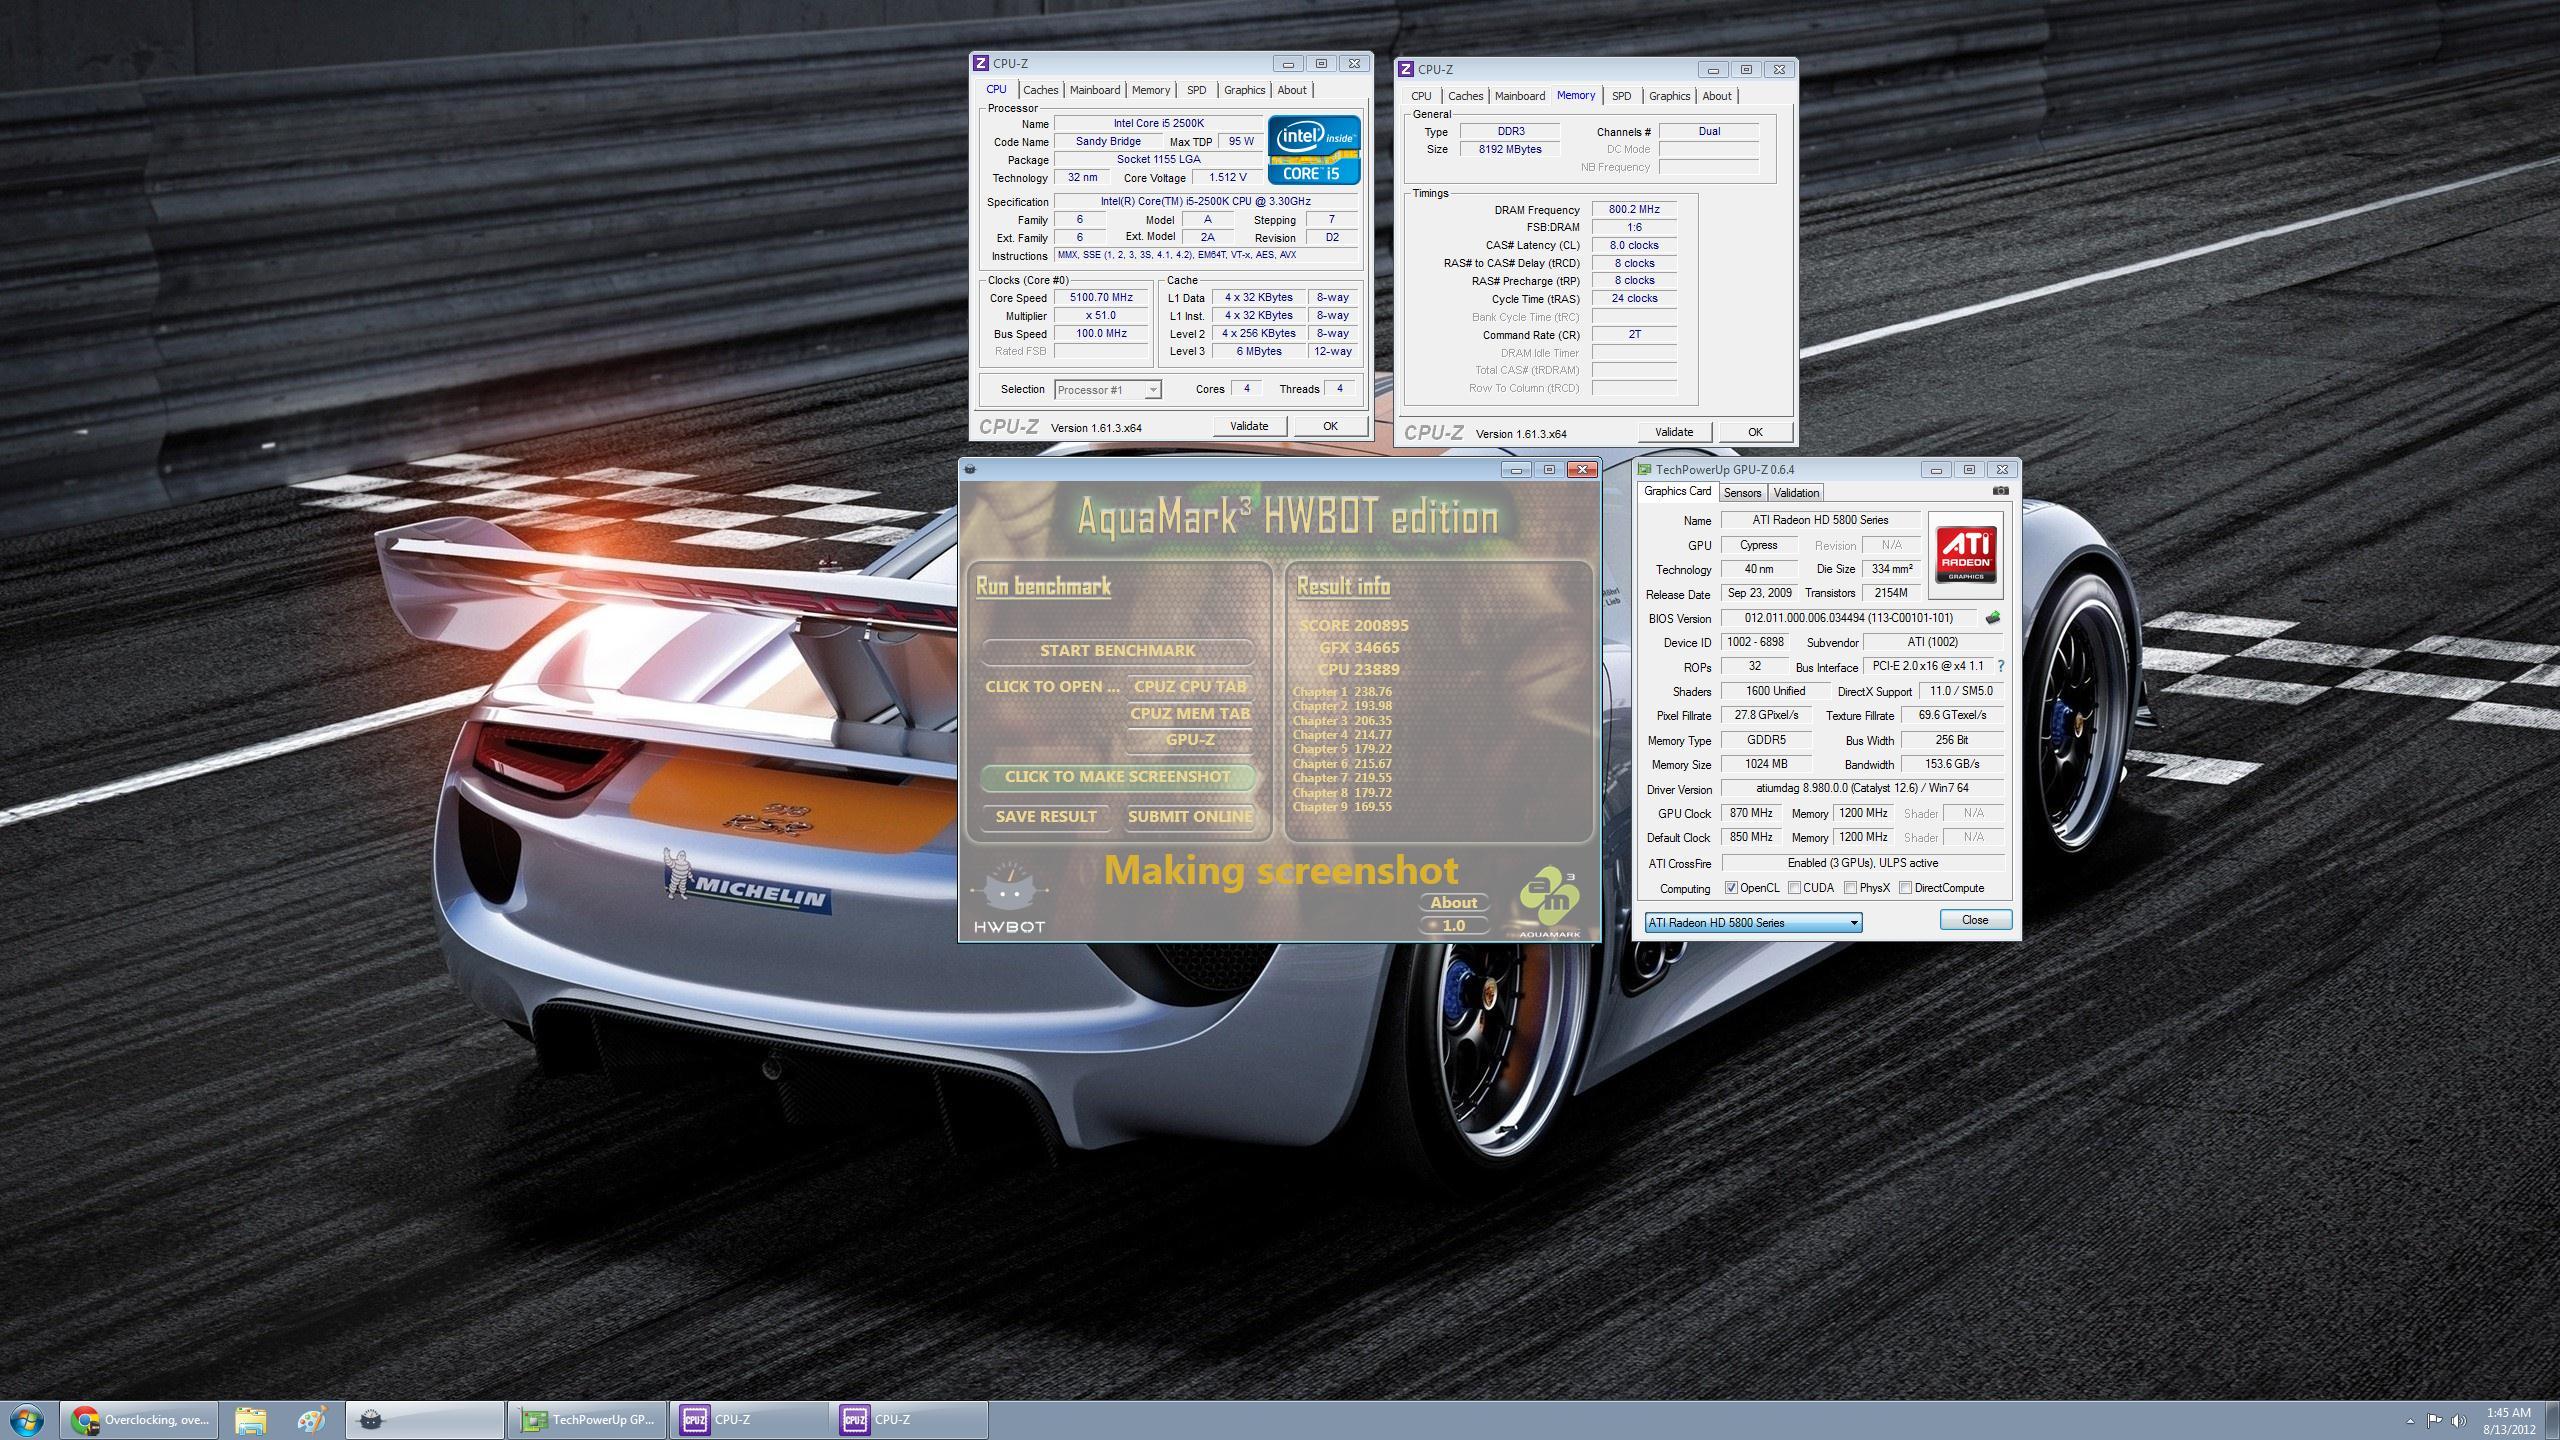Image resolution: width=2560 pixels, height=1440 pixels.
Task: Click Bus Interface question mark icon
Action: [2000, 666]
